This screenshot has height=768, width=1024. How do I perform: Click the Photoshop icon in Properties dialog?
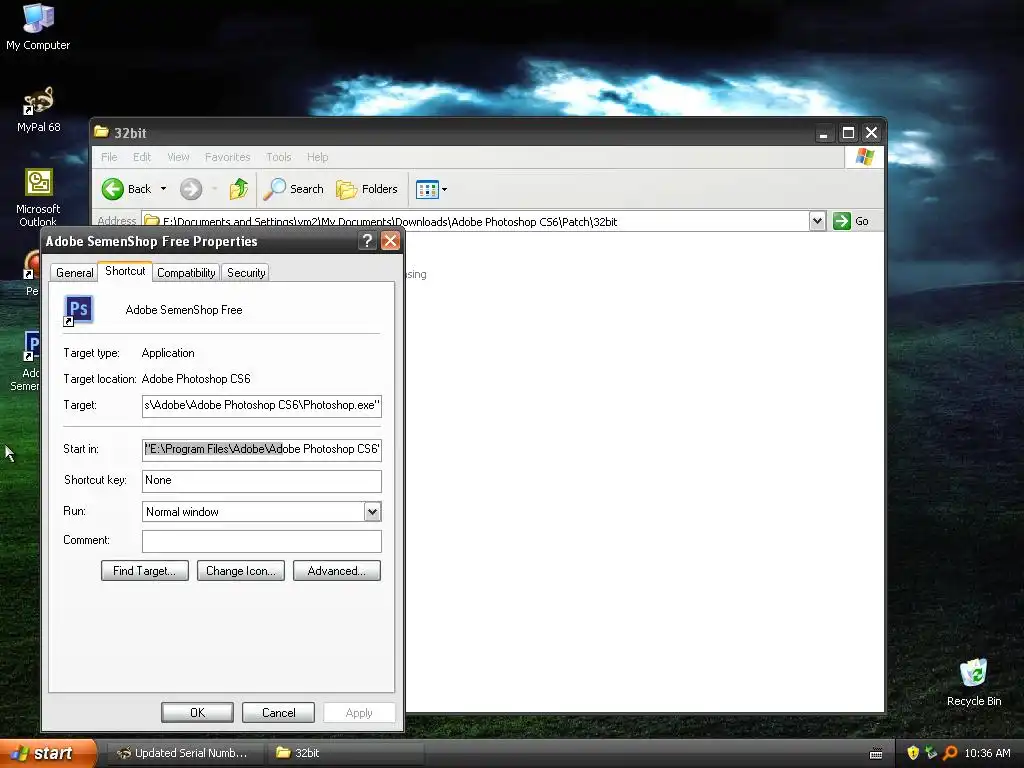coord(78,310)
